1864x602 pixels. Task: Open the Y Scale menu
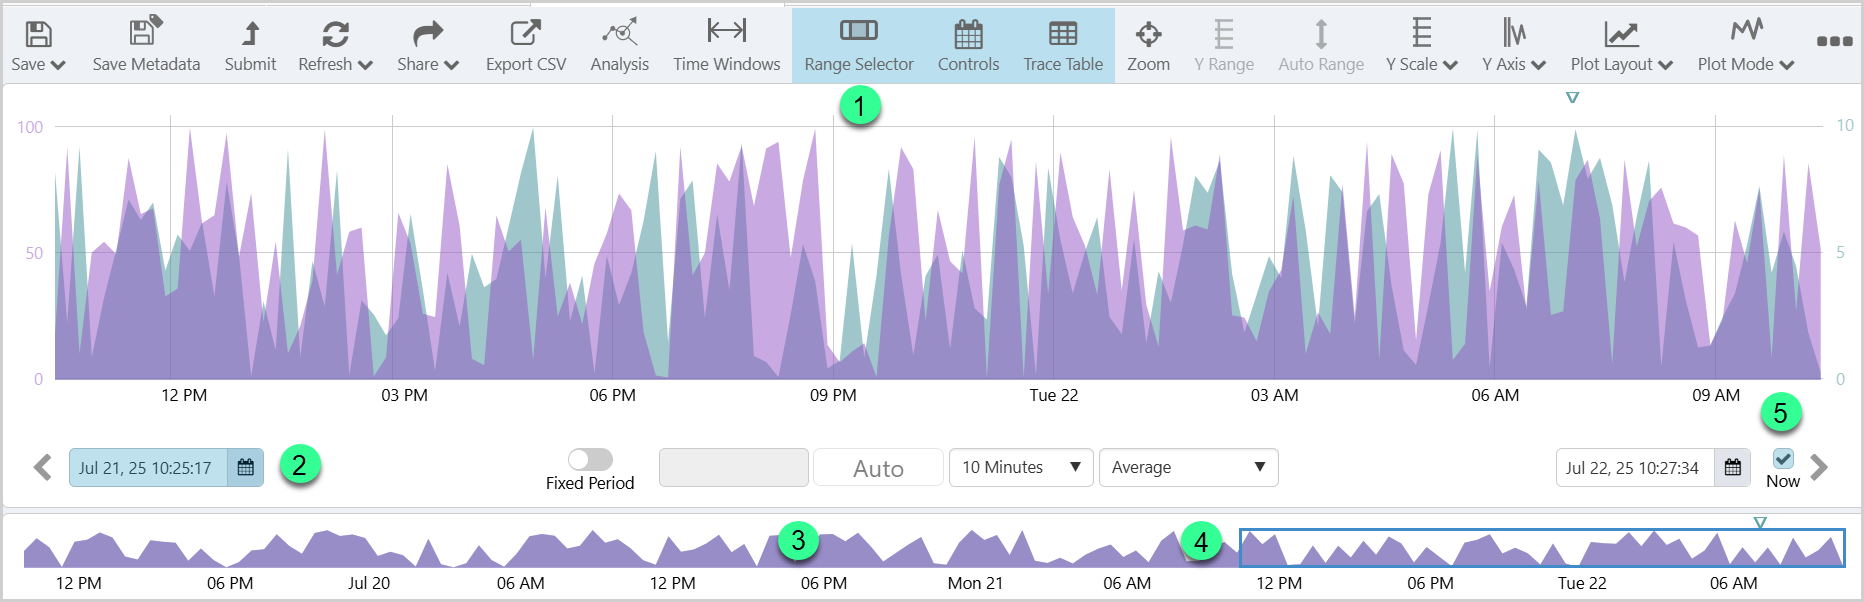(x=1421, y=46)
